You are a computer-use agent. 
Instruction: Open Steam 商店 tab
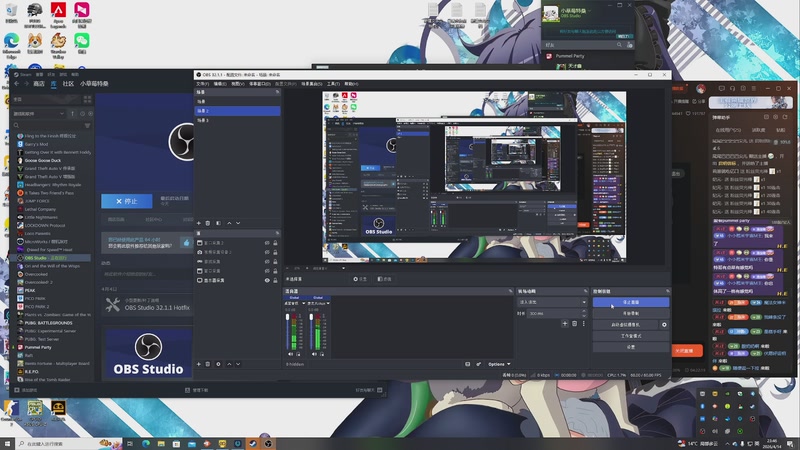pyautogui.click(x=39, y=84)
